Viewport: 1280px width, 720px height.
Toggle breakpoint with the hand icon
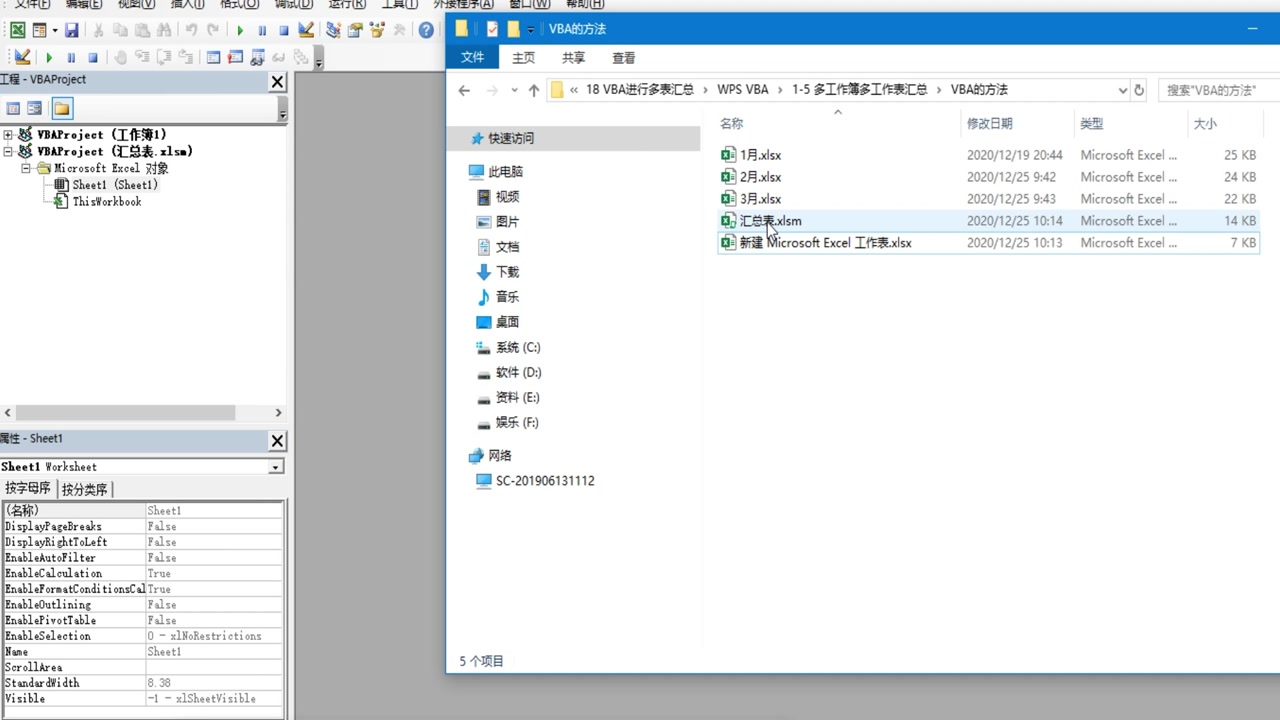(121, 58)
